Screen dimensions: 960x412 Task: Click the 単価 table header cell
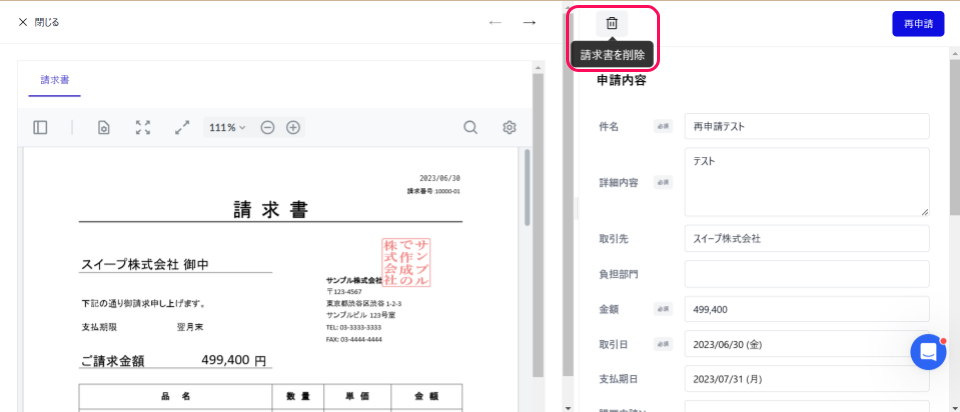[x=358, y=396]
